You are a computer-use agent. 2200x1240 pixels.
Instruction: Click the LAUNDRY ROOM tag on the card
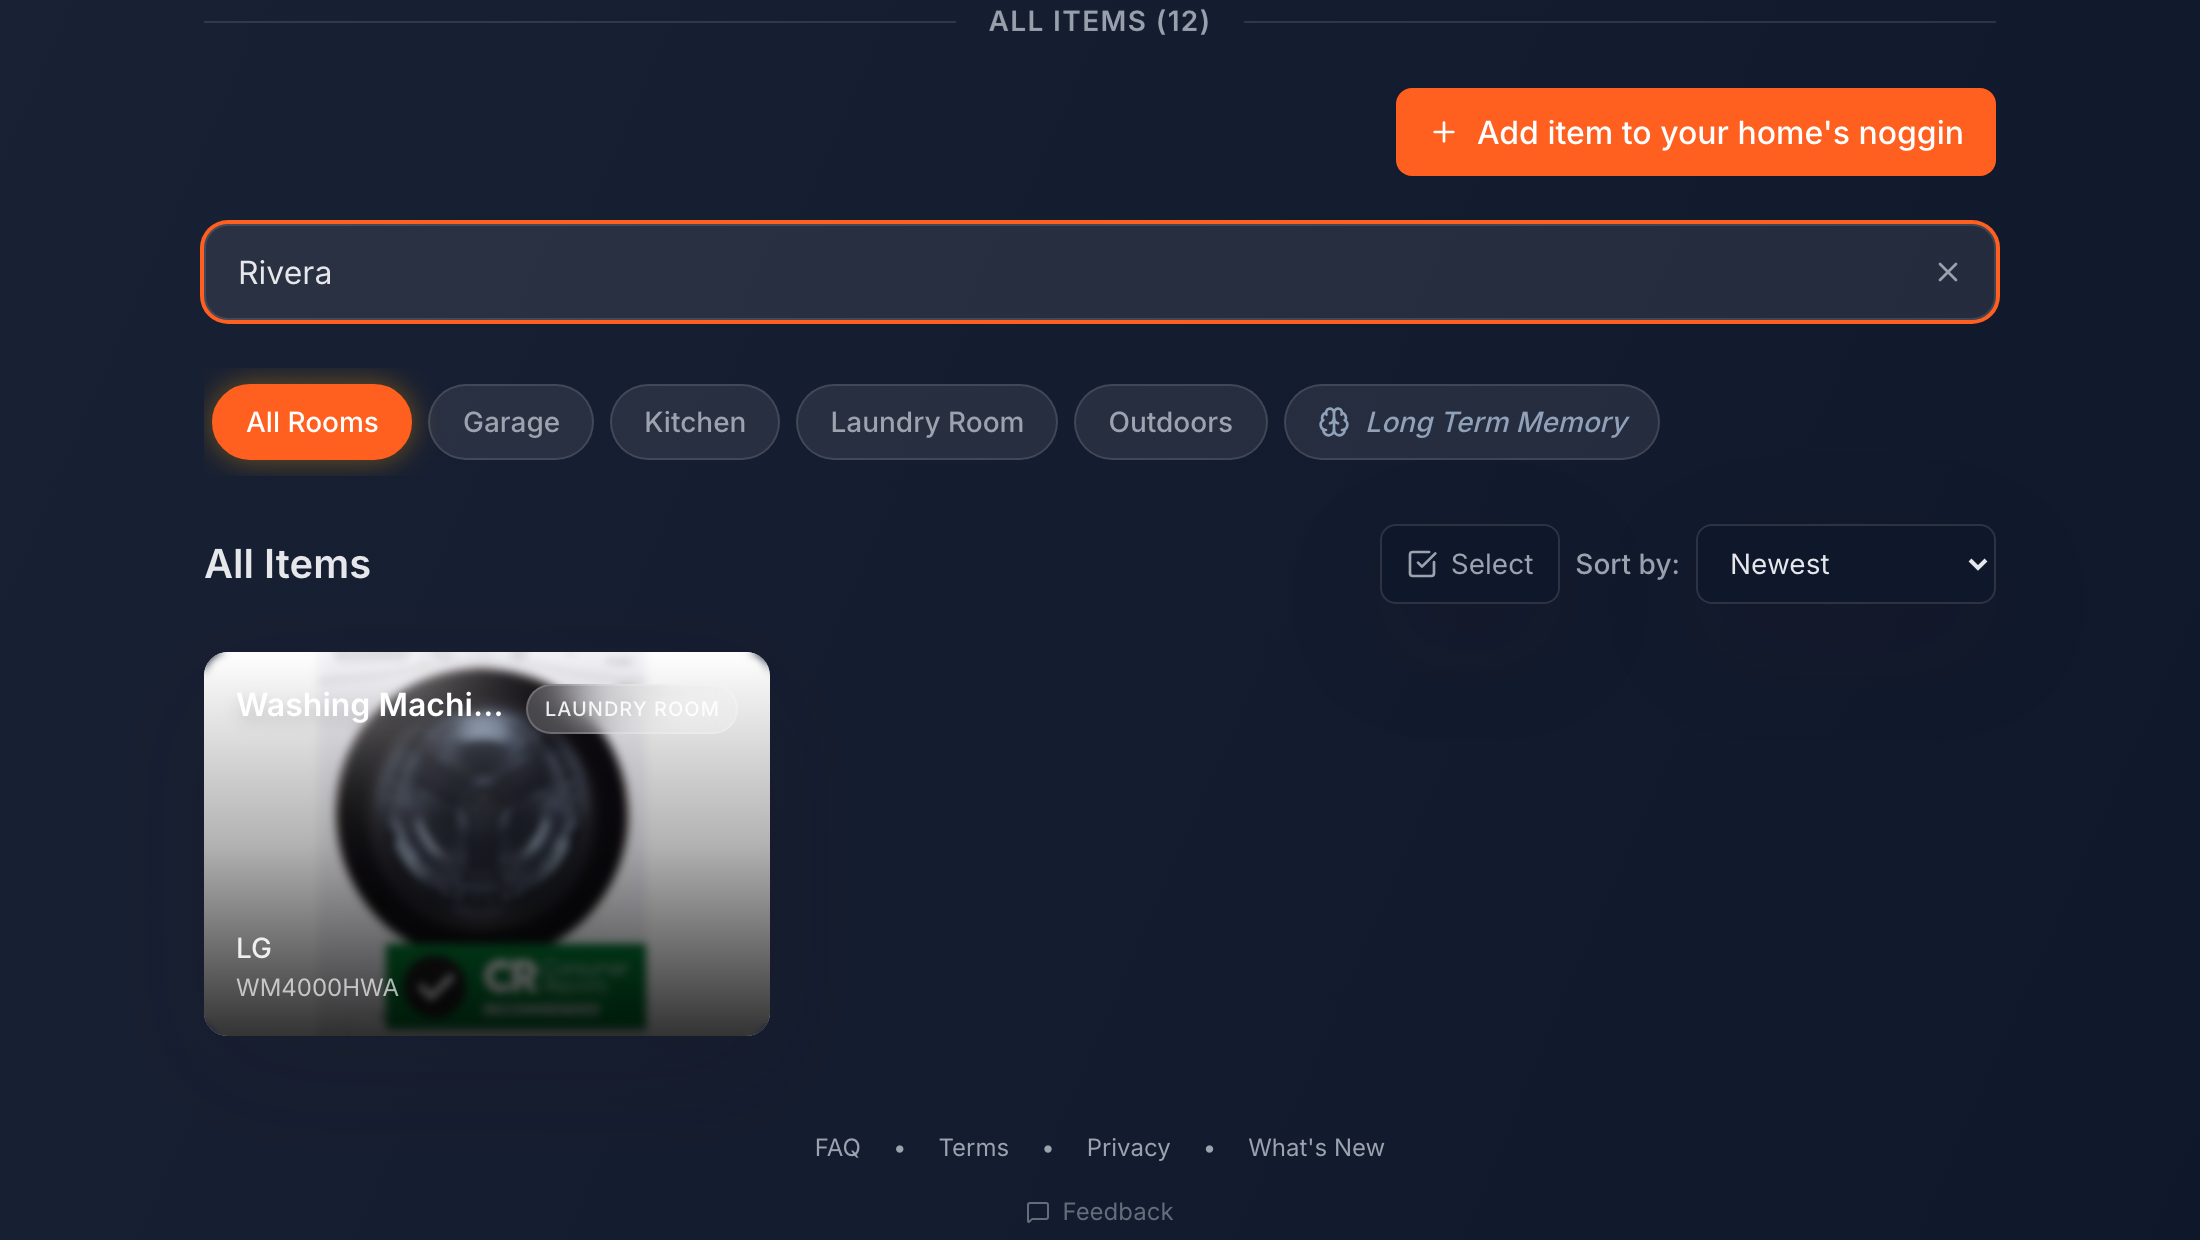[x=632, y=709]
